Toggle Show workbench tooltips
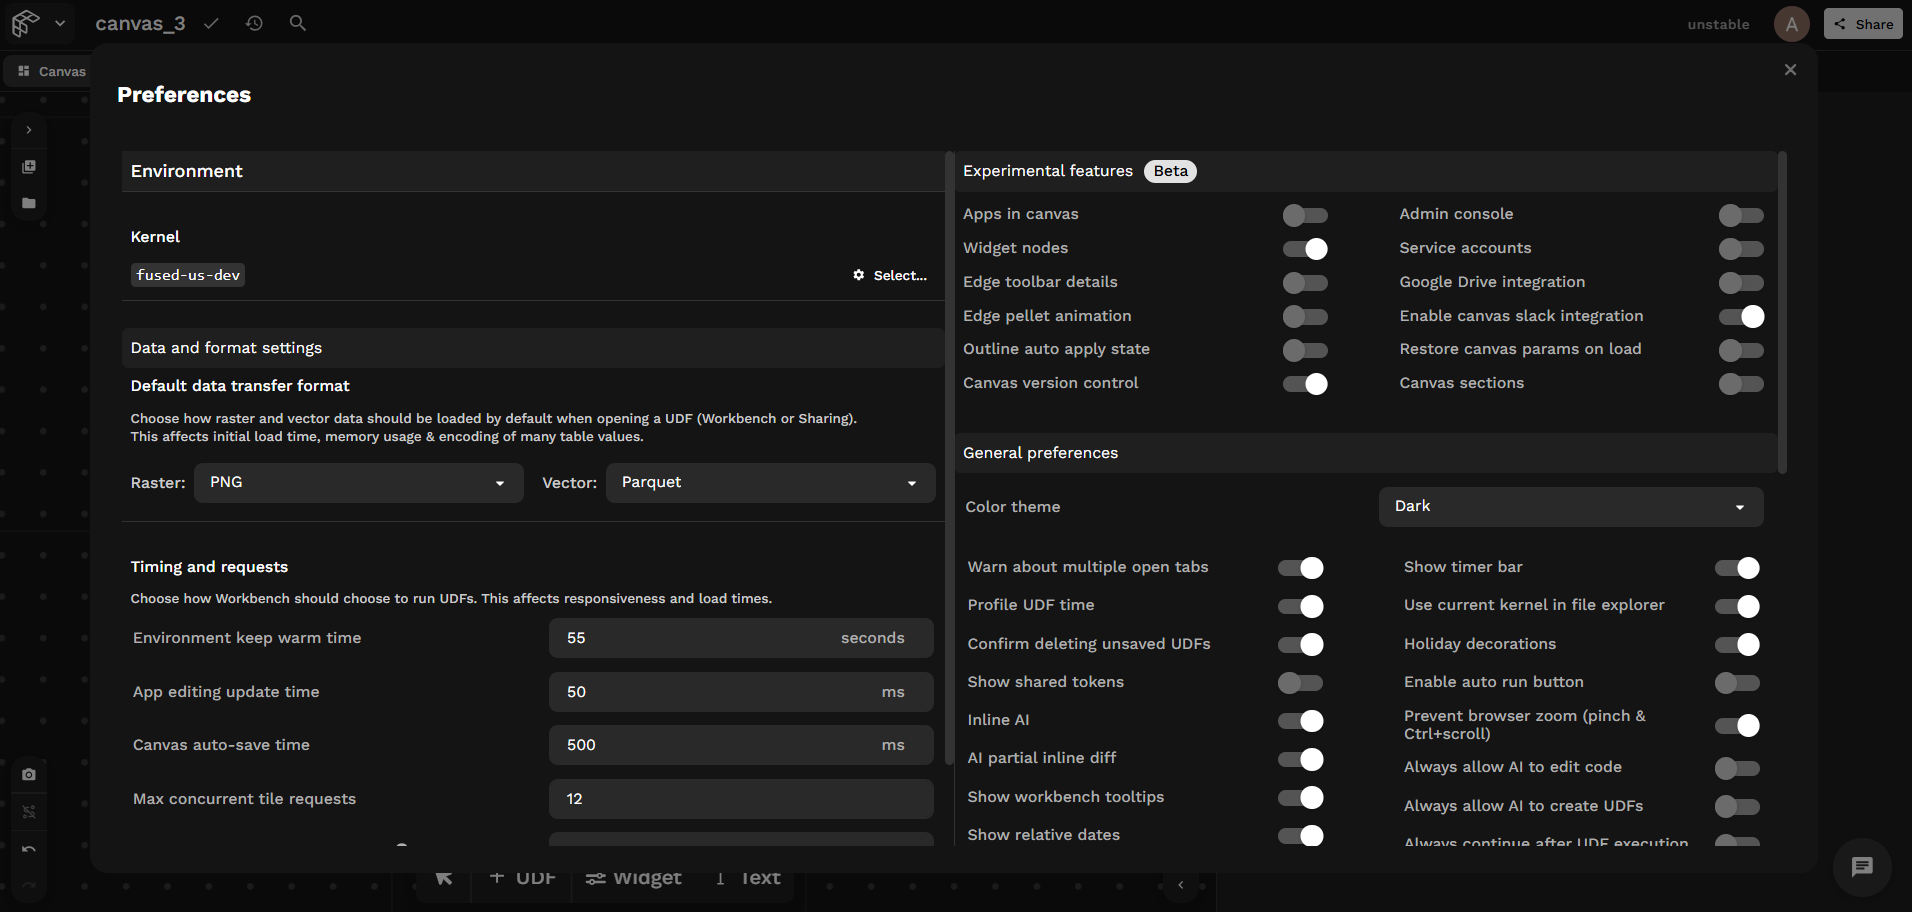This screenshot has width=1912, height=912. [x=1301, y=797]
